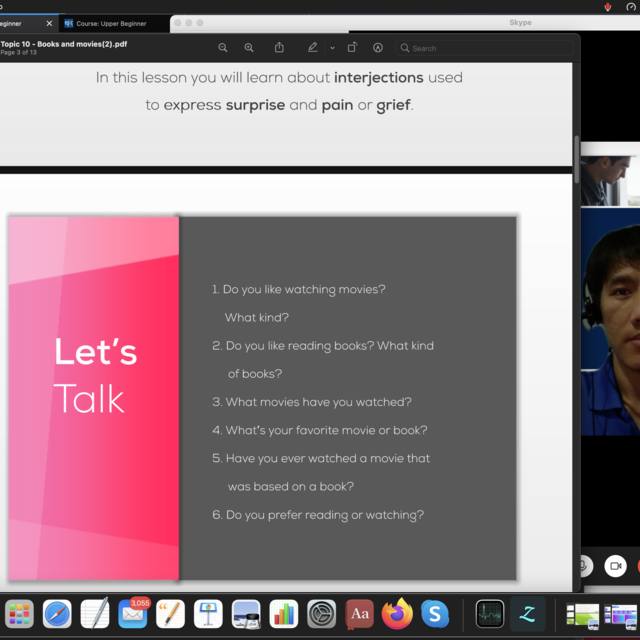Open System Preferences from the Dock
640x640 pixels.
pyautogui.click(x=322, y=613)
